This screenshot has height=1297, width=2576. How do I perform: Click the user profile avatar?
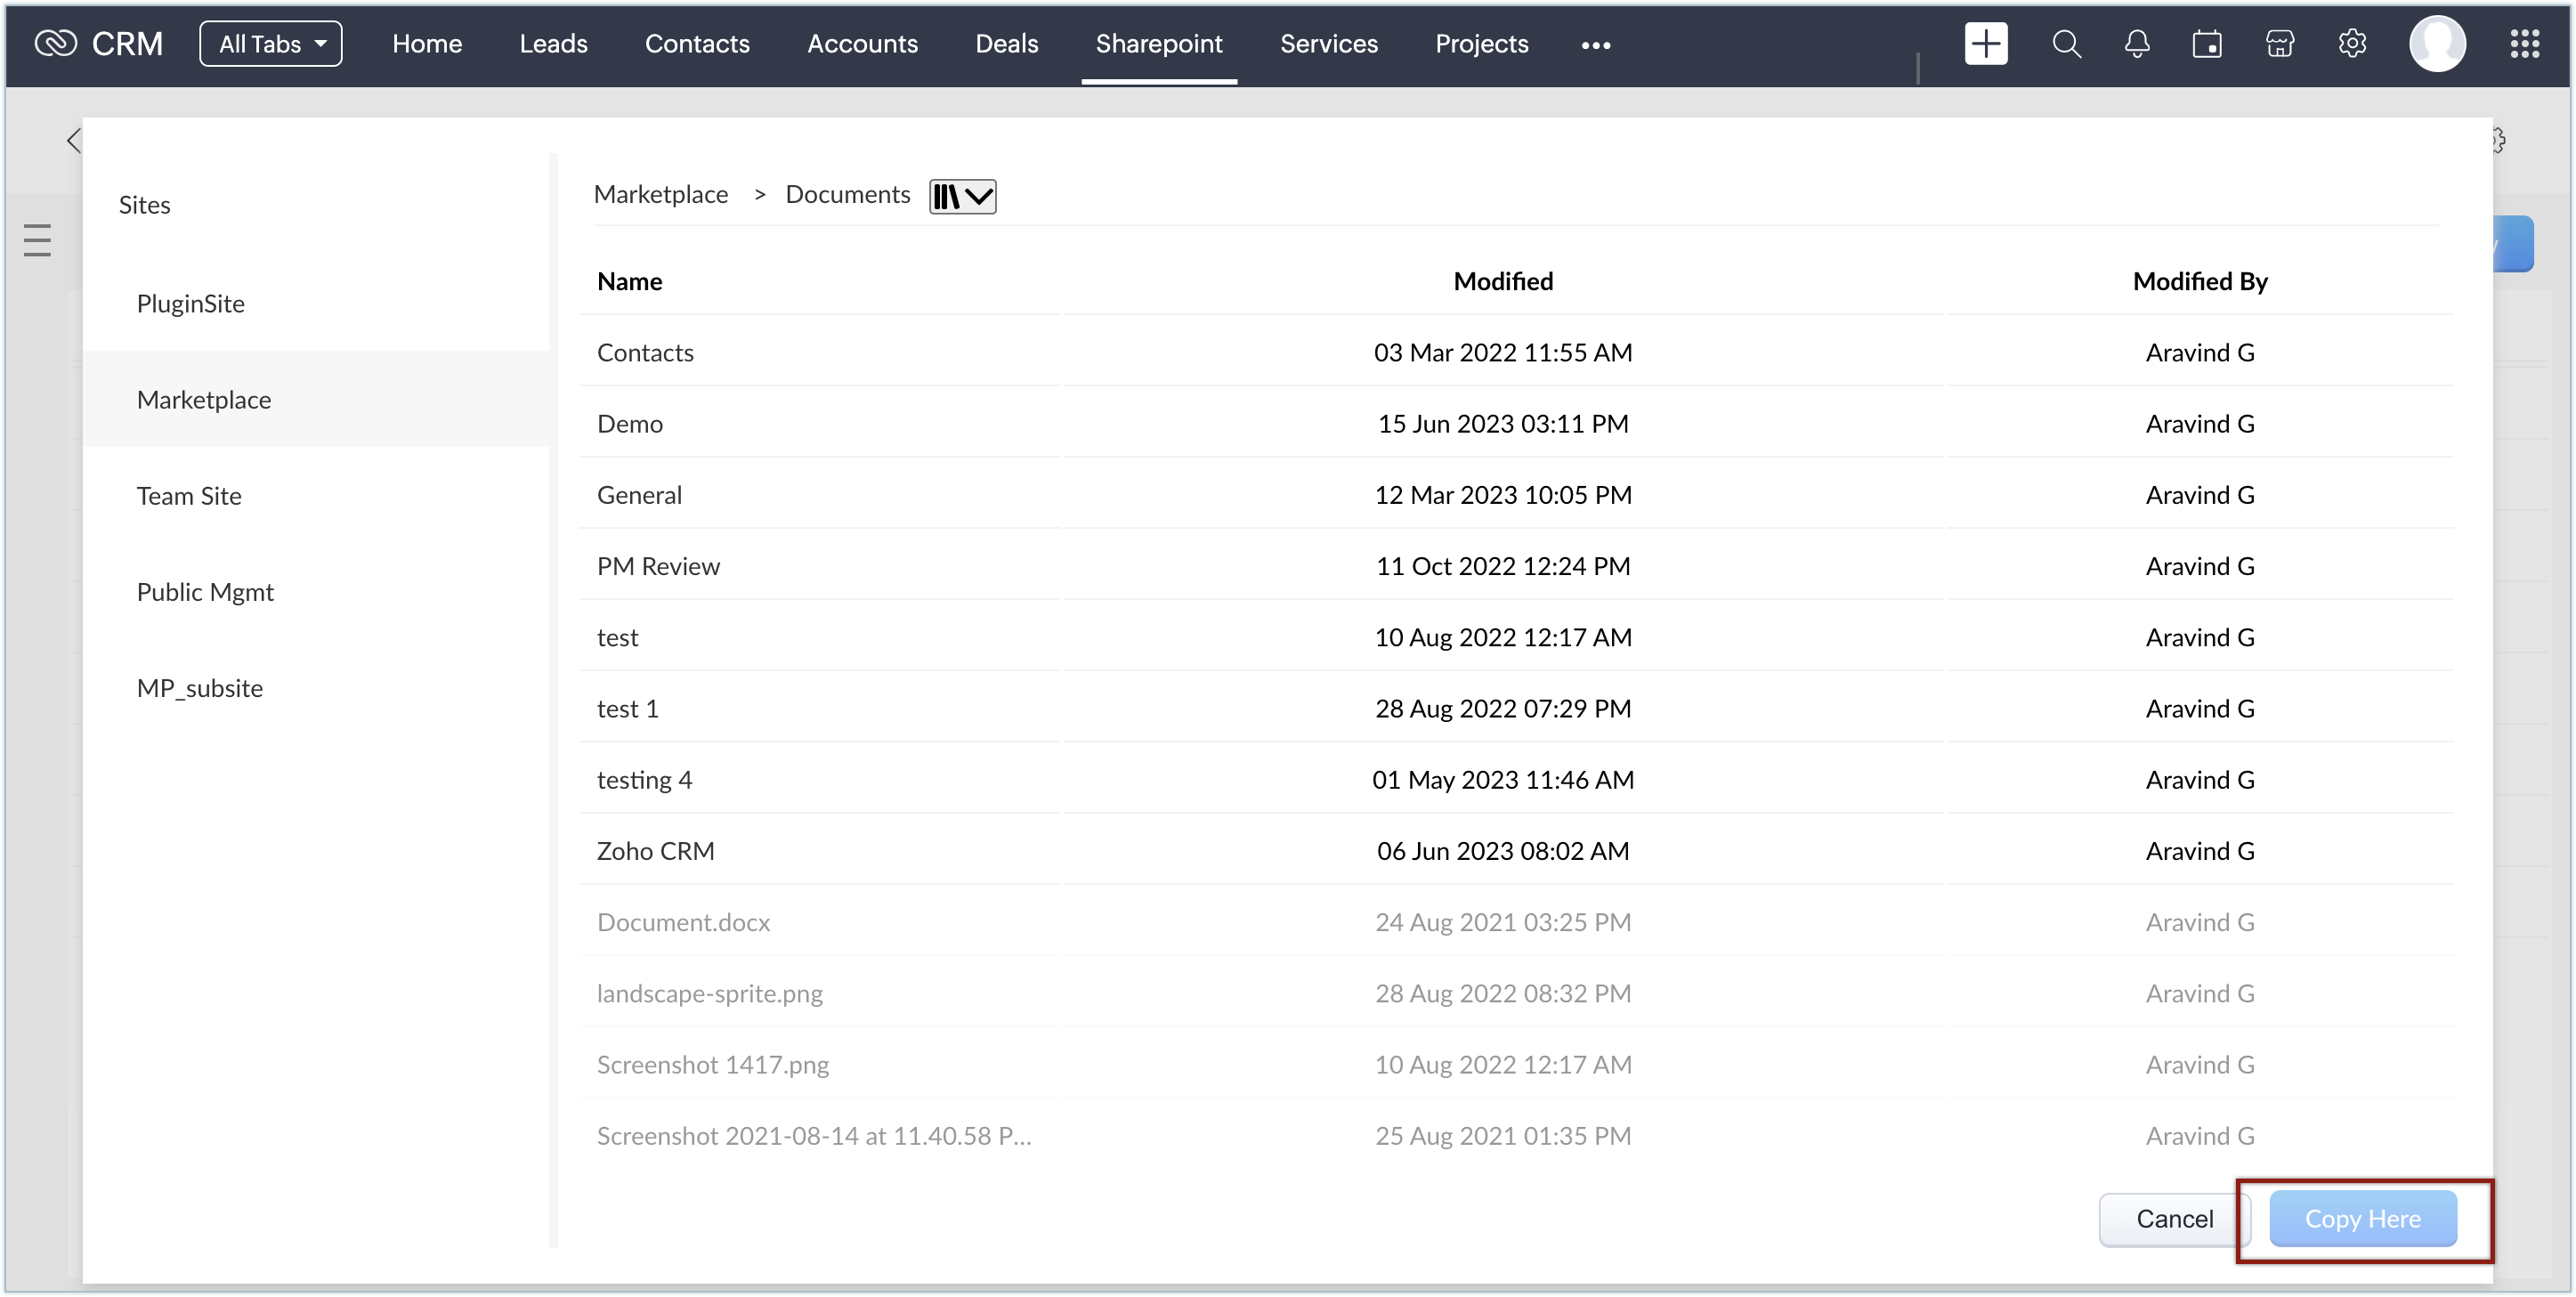(2437, 44)
